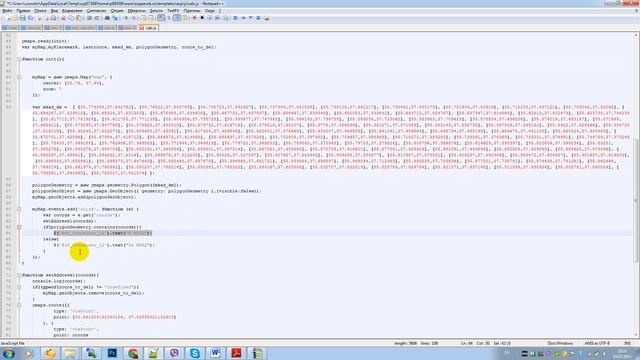
Task: Print the document using the Print icon
Action: click(53, 18)
